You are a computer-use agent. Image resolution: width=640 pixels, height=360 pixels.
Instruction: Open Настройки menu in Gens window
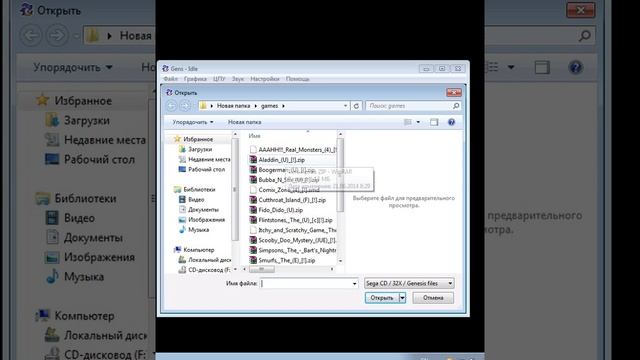[x=265, y=79]
